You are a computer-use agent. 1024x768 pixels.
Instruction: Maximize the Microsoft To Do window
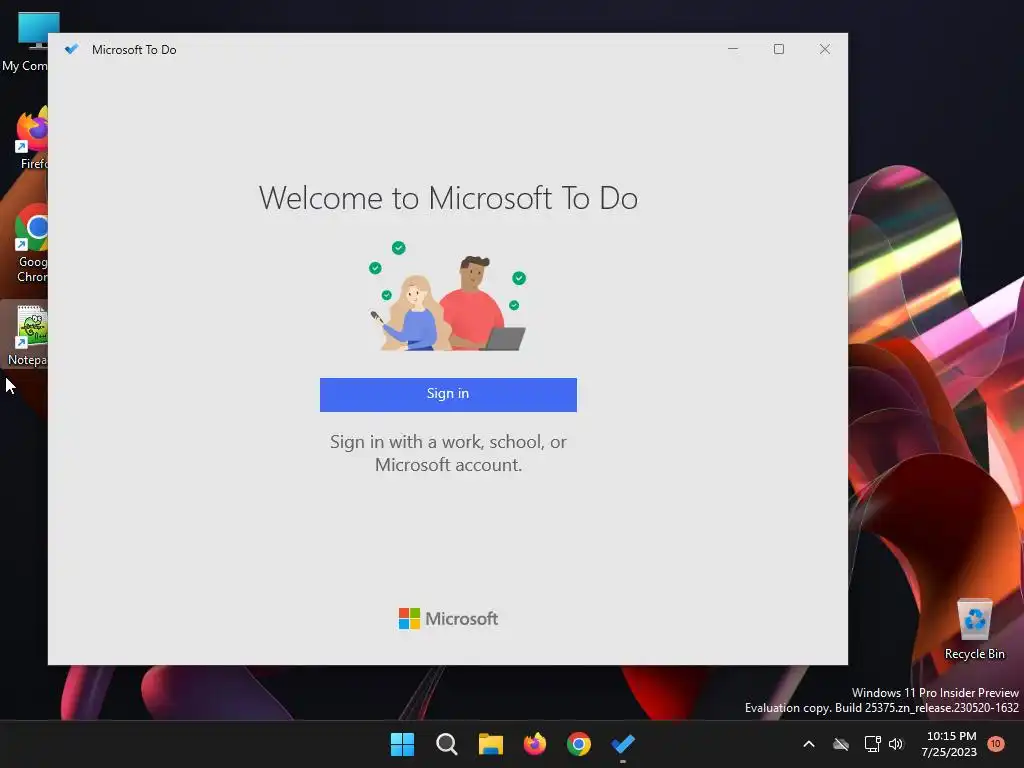coord(778,49)
